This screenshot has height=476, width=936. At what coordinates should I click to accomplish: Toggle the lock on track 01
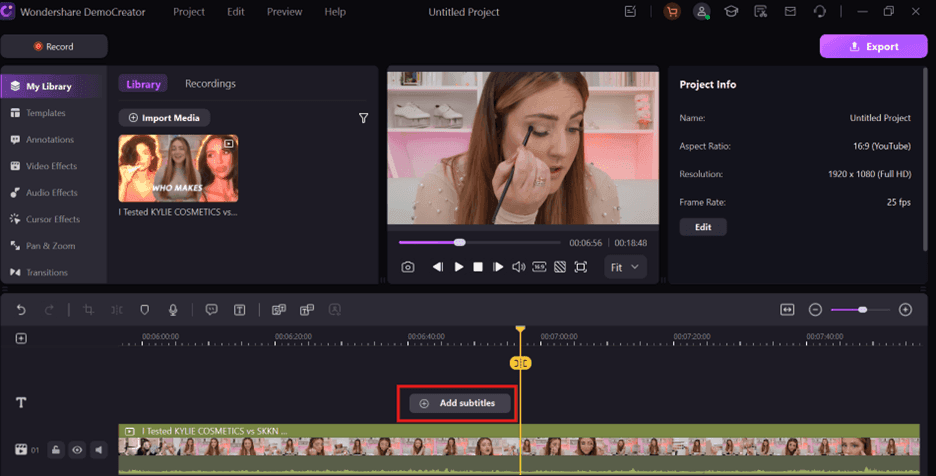[x=56, y=450]
